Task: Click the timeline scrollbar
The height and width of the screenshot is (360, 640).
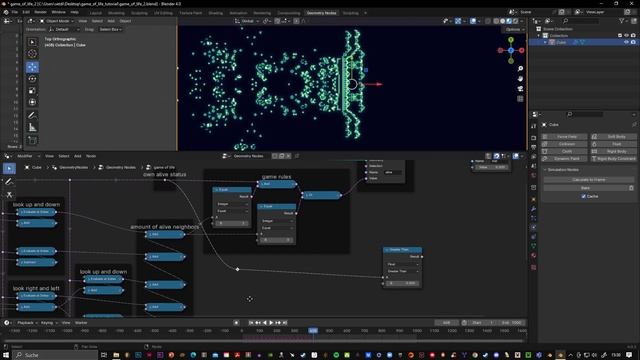Action: (x=263, y=341)
